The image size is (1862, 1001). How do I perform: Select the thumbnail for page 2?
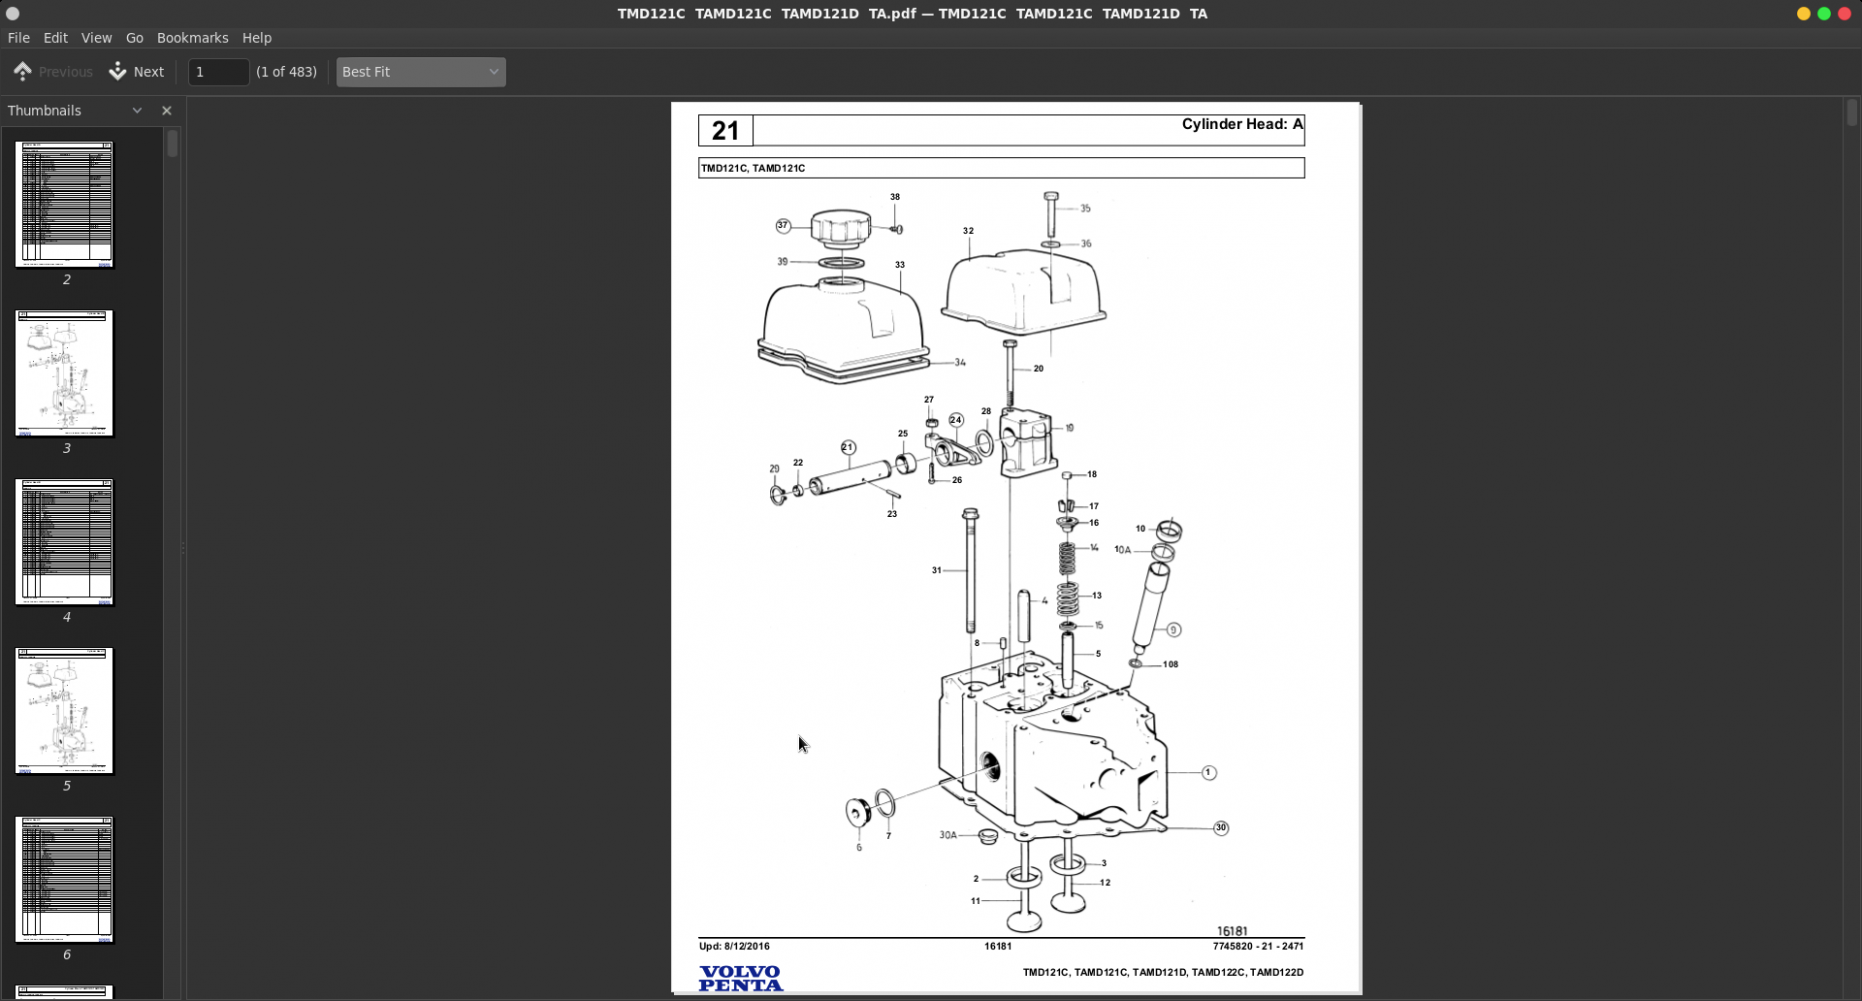point(64,205)
